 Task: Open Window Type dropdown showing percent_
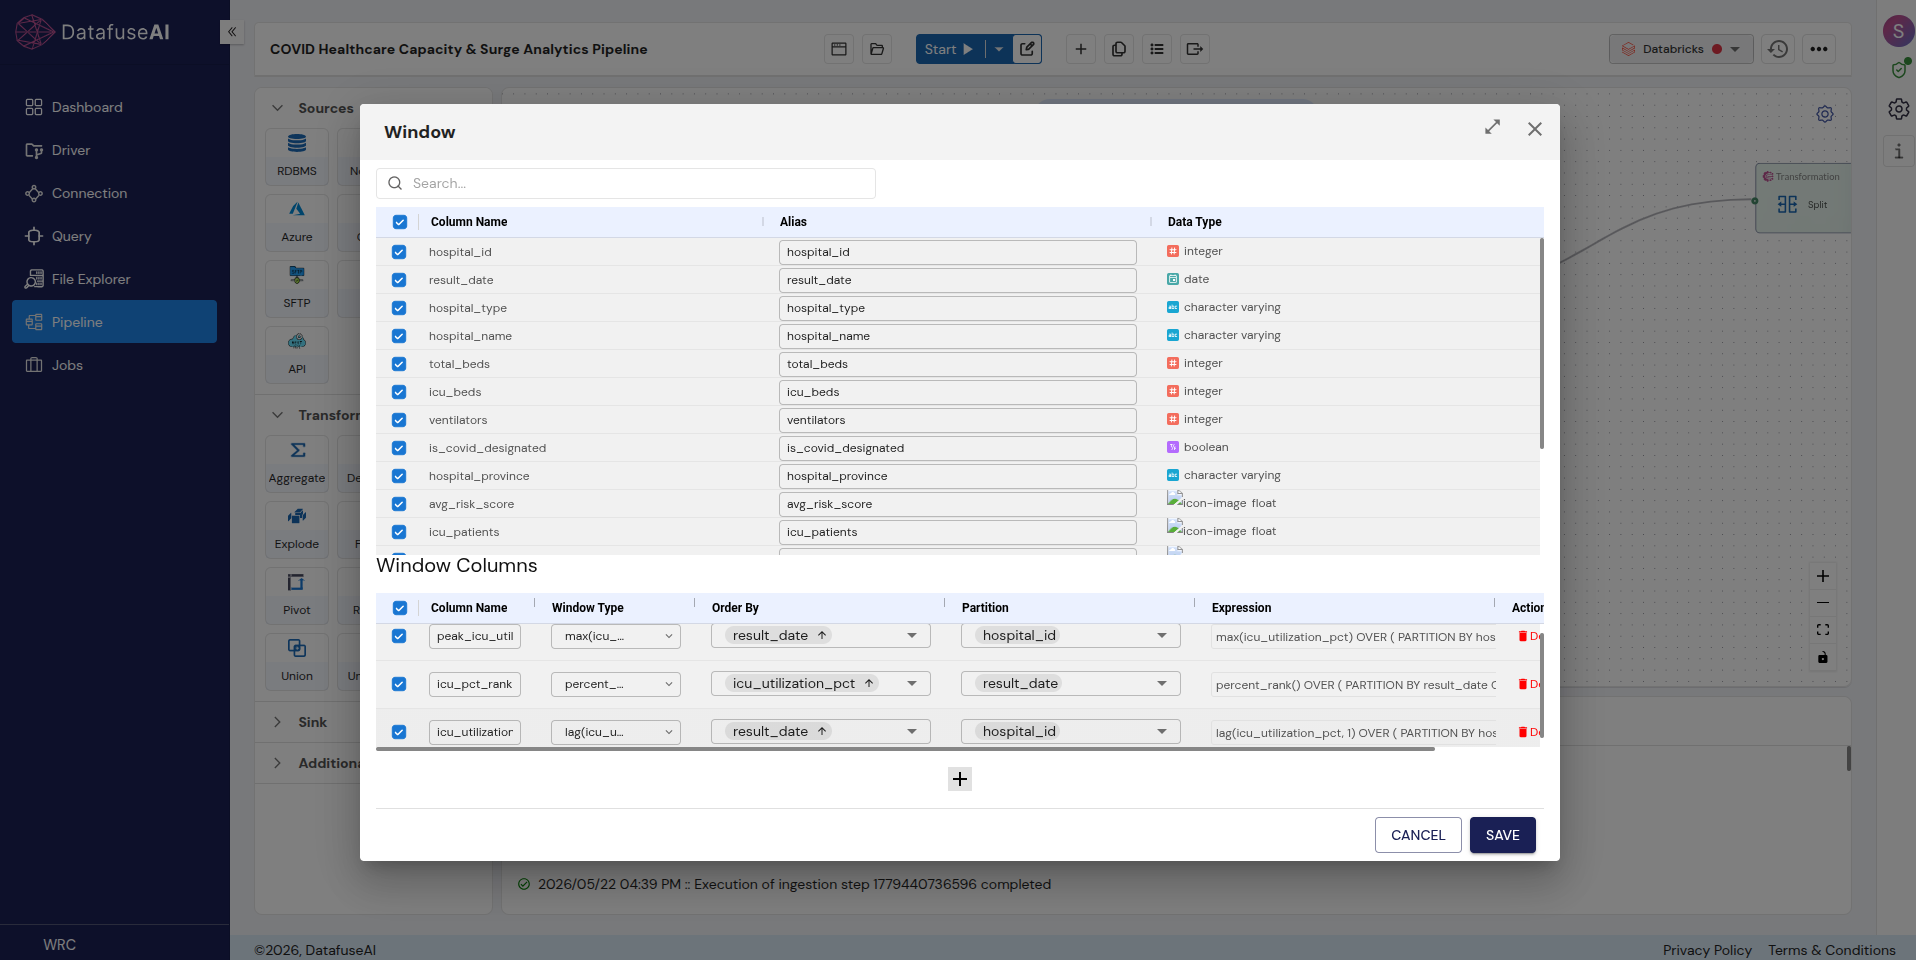(x=616, y=684)
